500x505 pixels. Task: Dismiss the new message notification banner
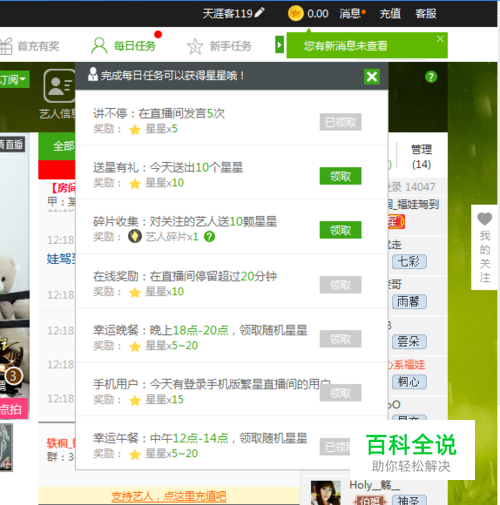pos(440,39)
